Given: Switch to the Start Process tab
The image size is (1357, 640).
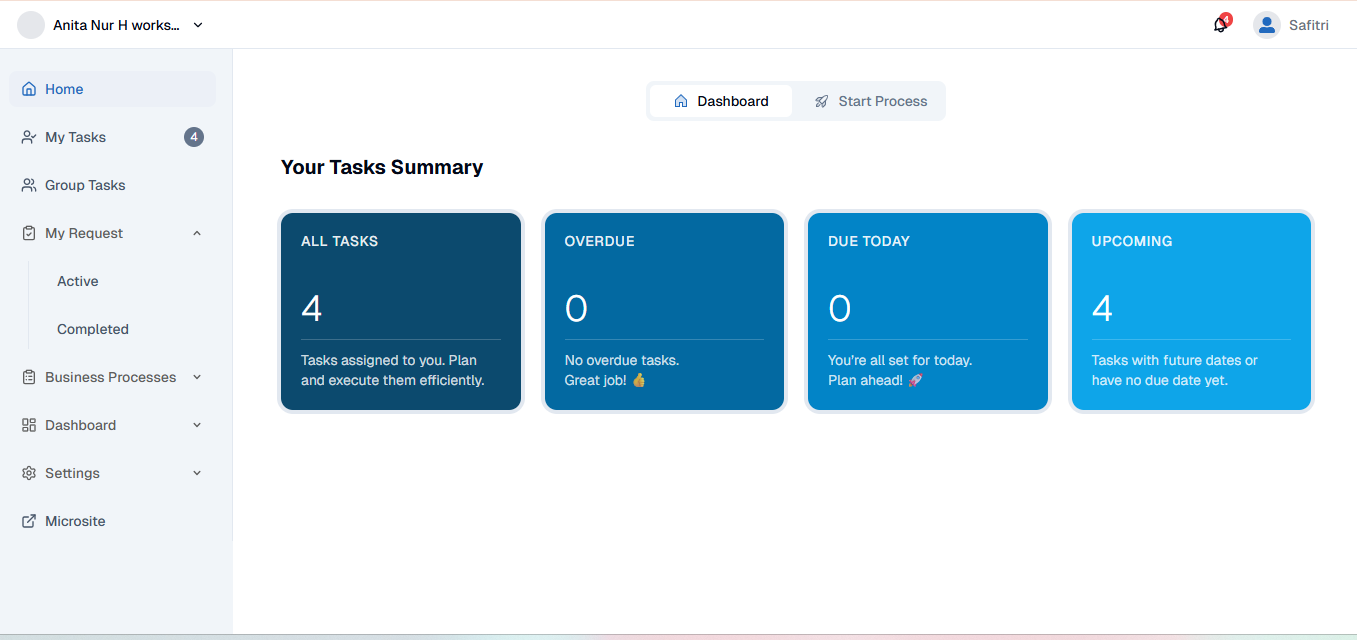Looking at the screenshot, I should pos(869,100).
